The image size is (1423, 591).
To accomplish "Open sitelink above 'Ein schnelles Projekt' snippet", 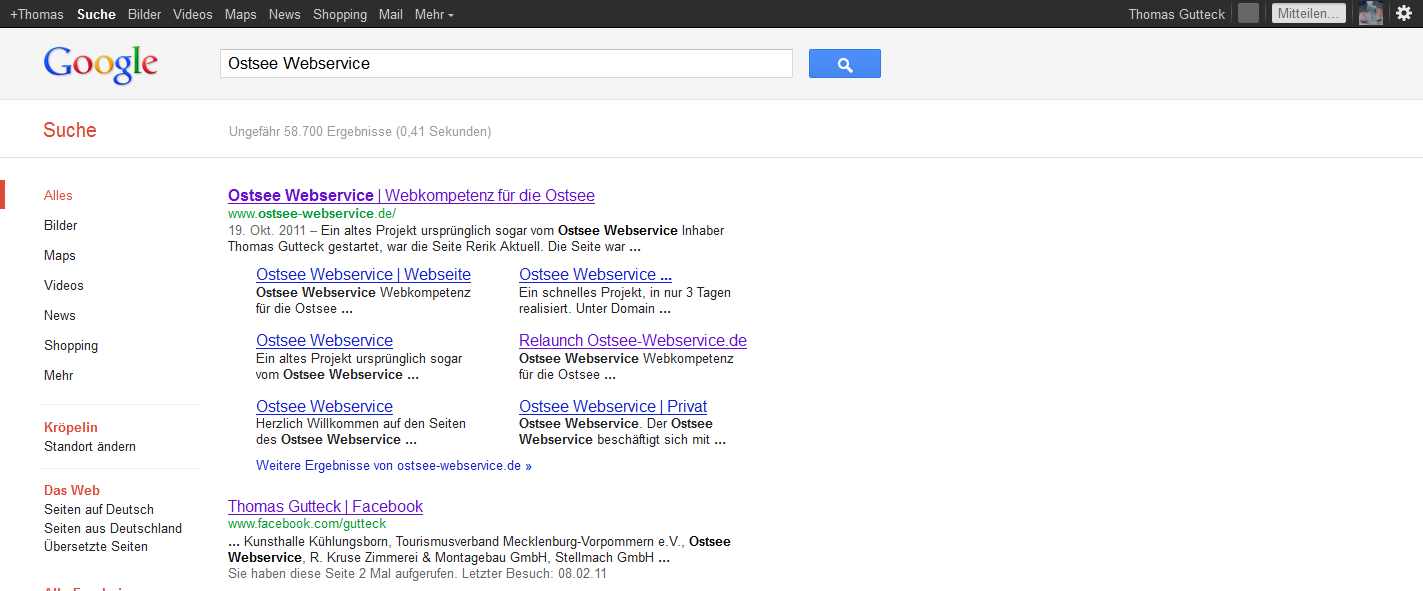I will point(595,275).
